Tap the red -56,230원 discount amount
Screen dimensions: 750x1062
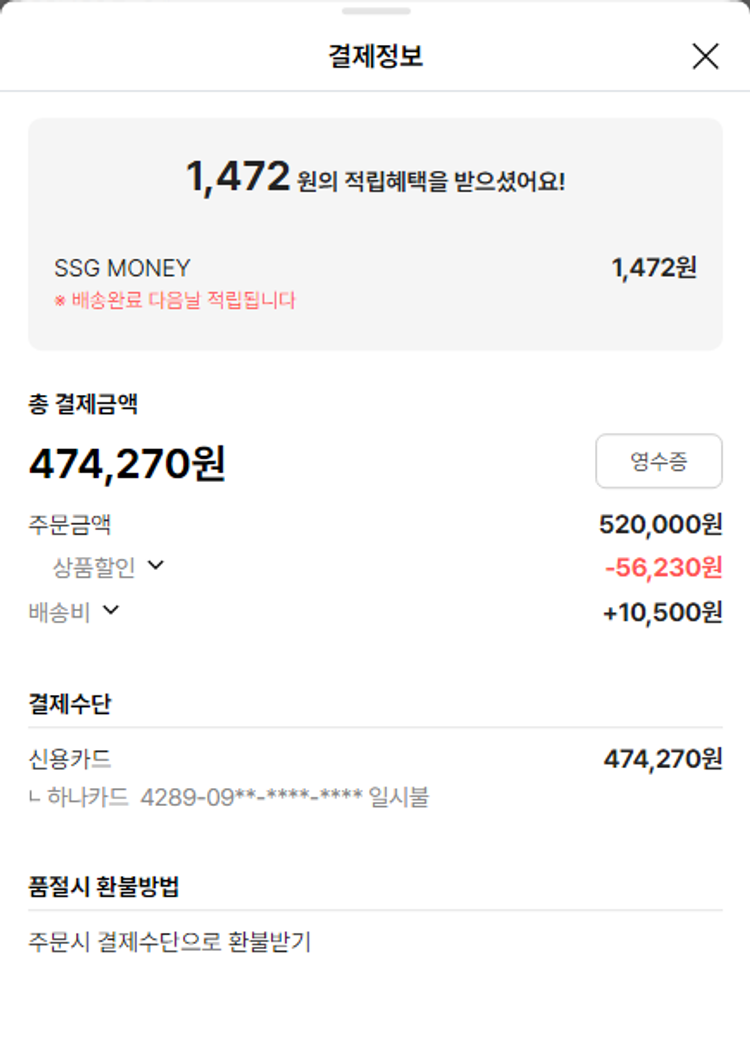[663, 568]
